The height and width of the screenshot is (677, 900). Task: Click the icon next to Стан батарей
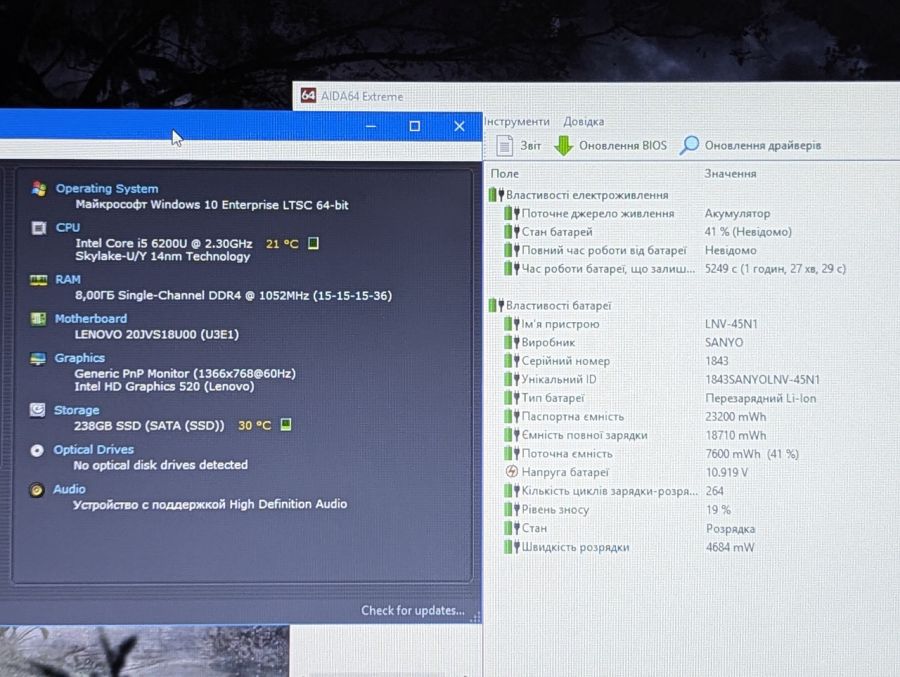click(511, 231)
